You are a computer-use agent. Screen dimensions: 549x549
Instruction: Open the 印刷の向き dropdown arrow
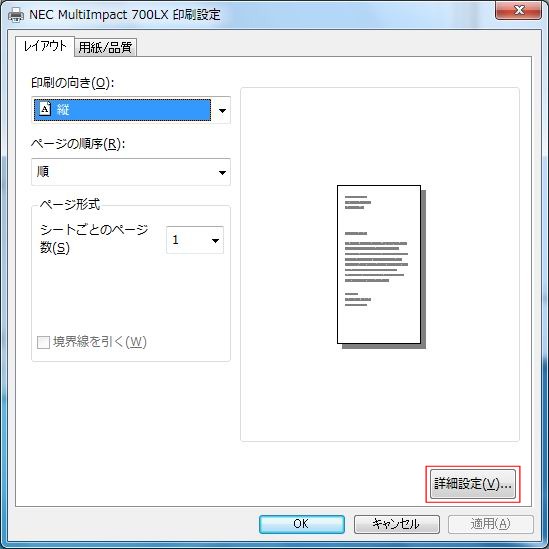(x=222, y=110)
